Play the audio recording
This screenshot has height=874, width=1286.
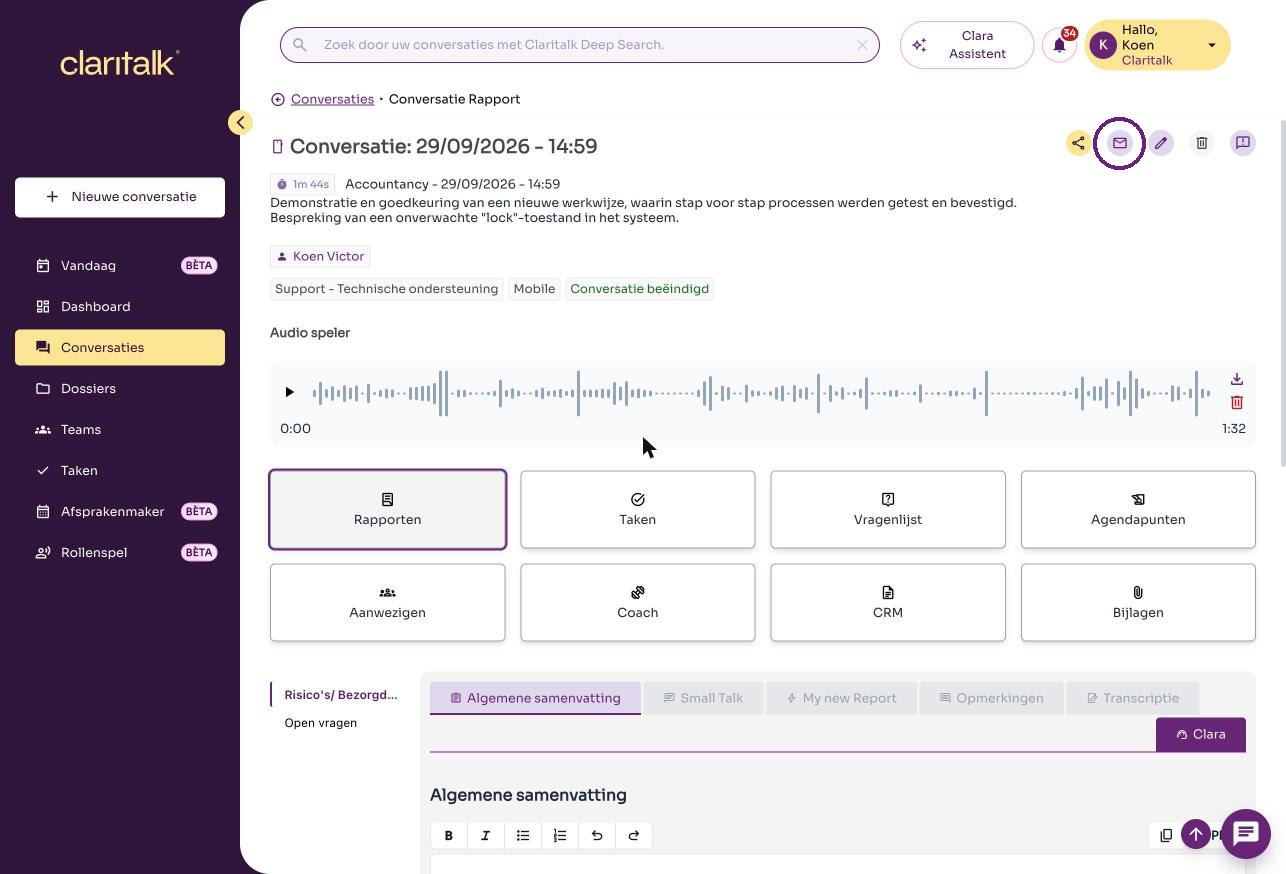click(x=290, y=392)
